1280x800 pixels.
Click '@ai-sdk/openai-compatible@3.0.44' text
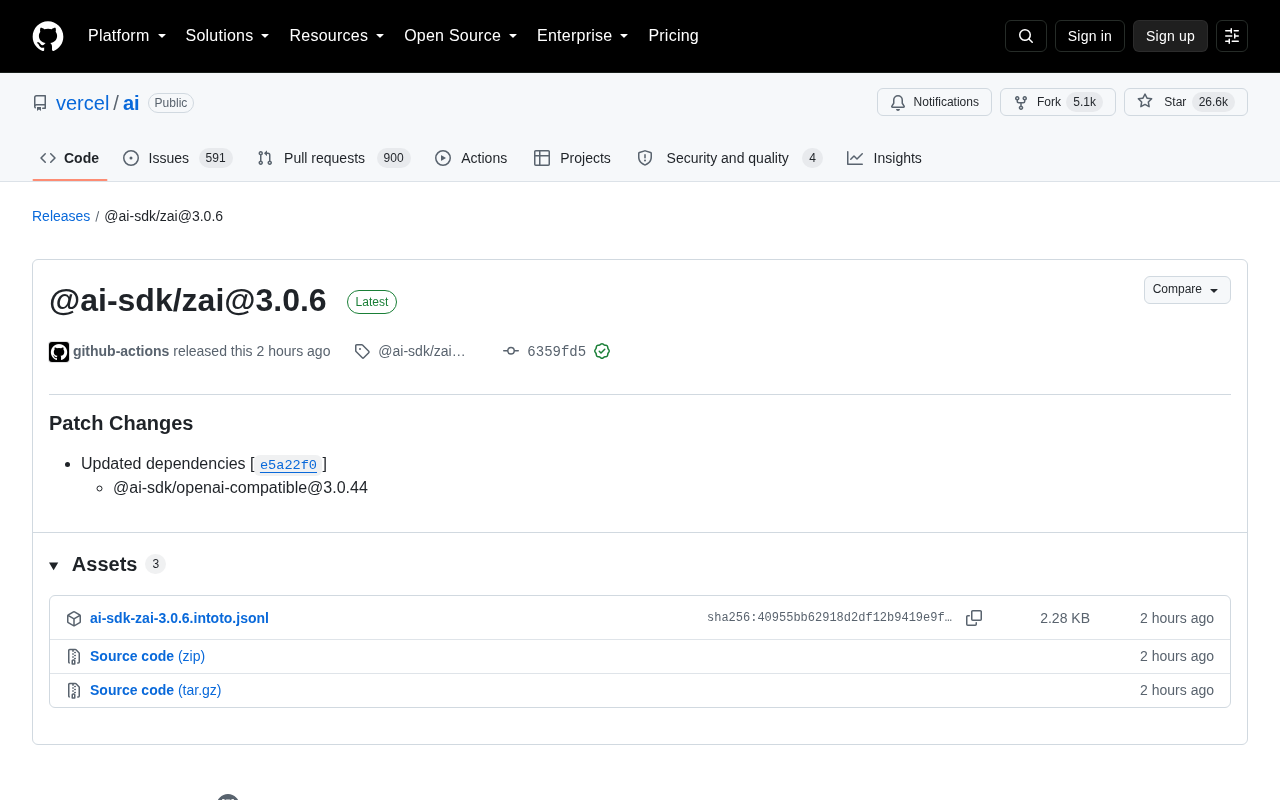[240, 488]
